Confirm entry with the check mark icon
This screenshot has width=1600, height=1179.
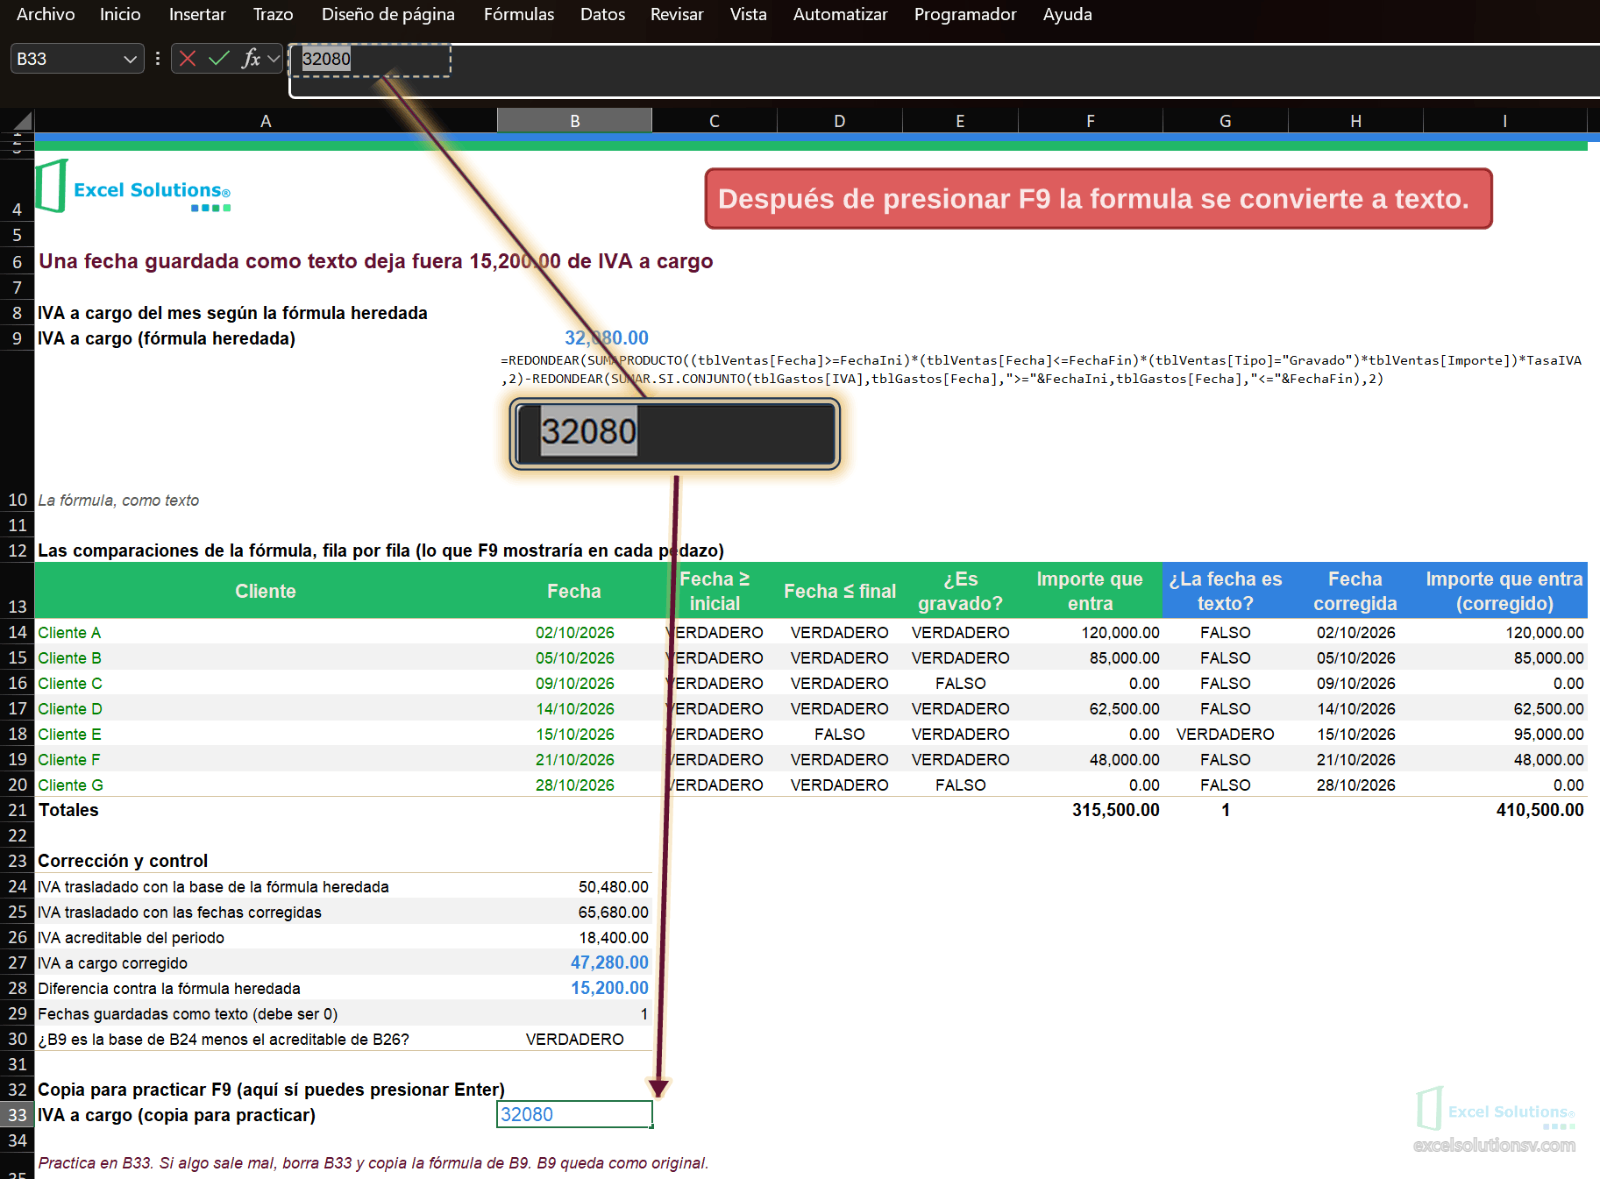219,59
